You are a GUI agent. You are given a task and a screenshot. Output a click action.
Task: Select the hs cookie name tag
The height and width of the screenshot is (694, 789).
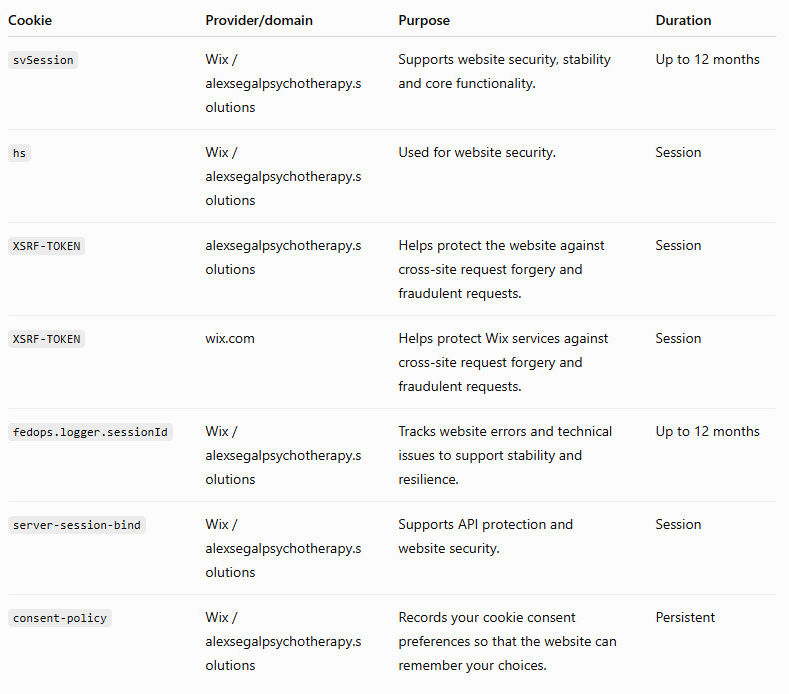click(19, 153)
